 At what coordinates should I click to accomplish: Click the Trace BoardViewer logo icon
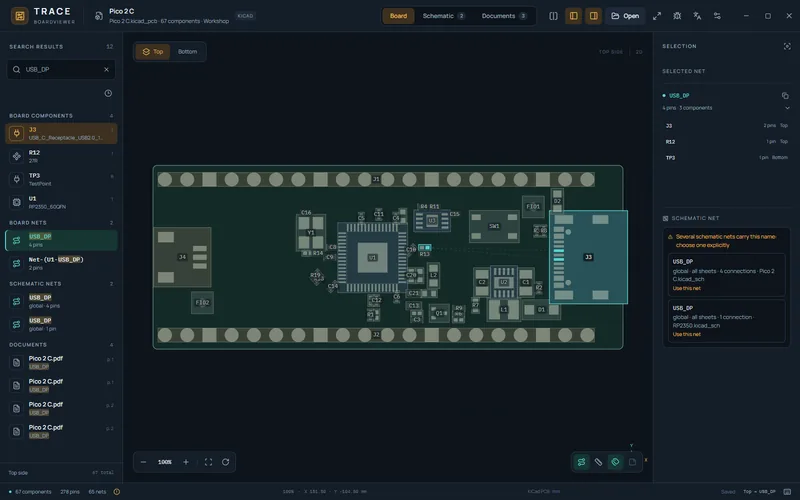[19, 16]
